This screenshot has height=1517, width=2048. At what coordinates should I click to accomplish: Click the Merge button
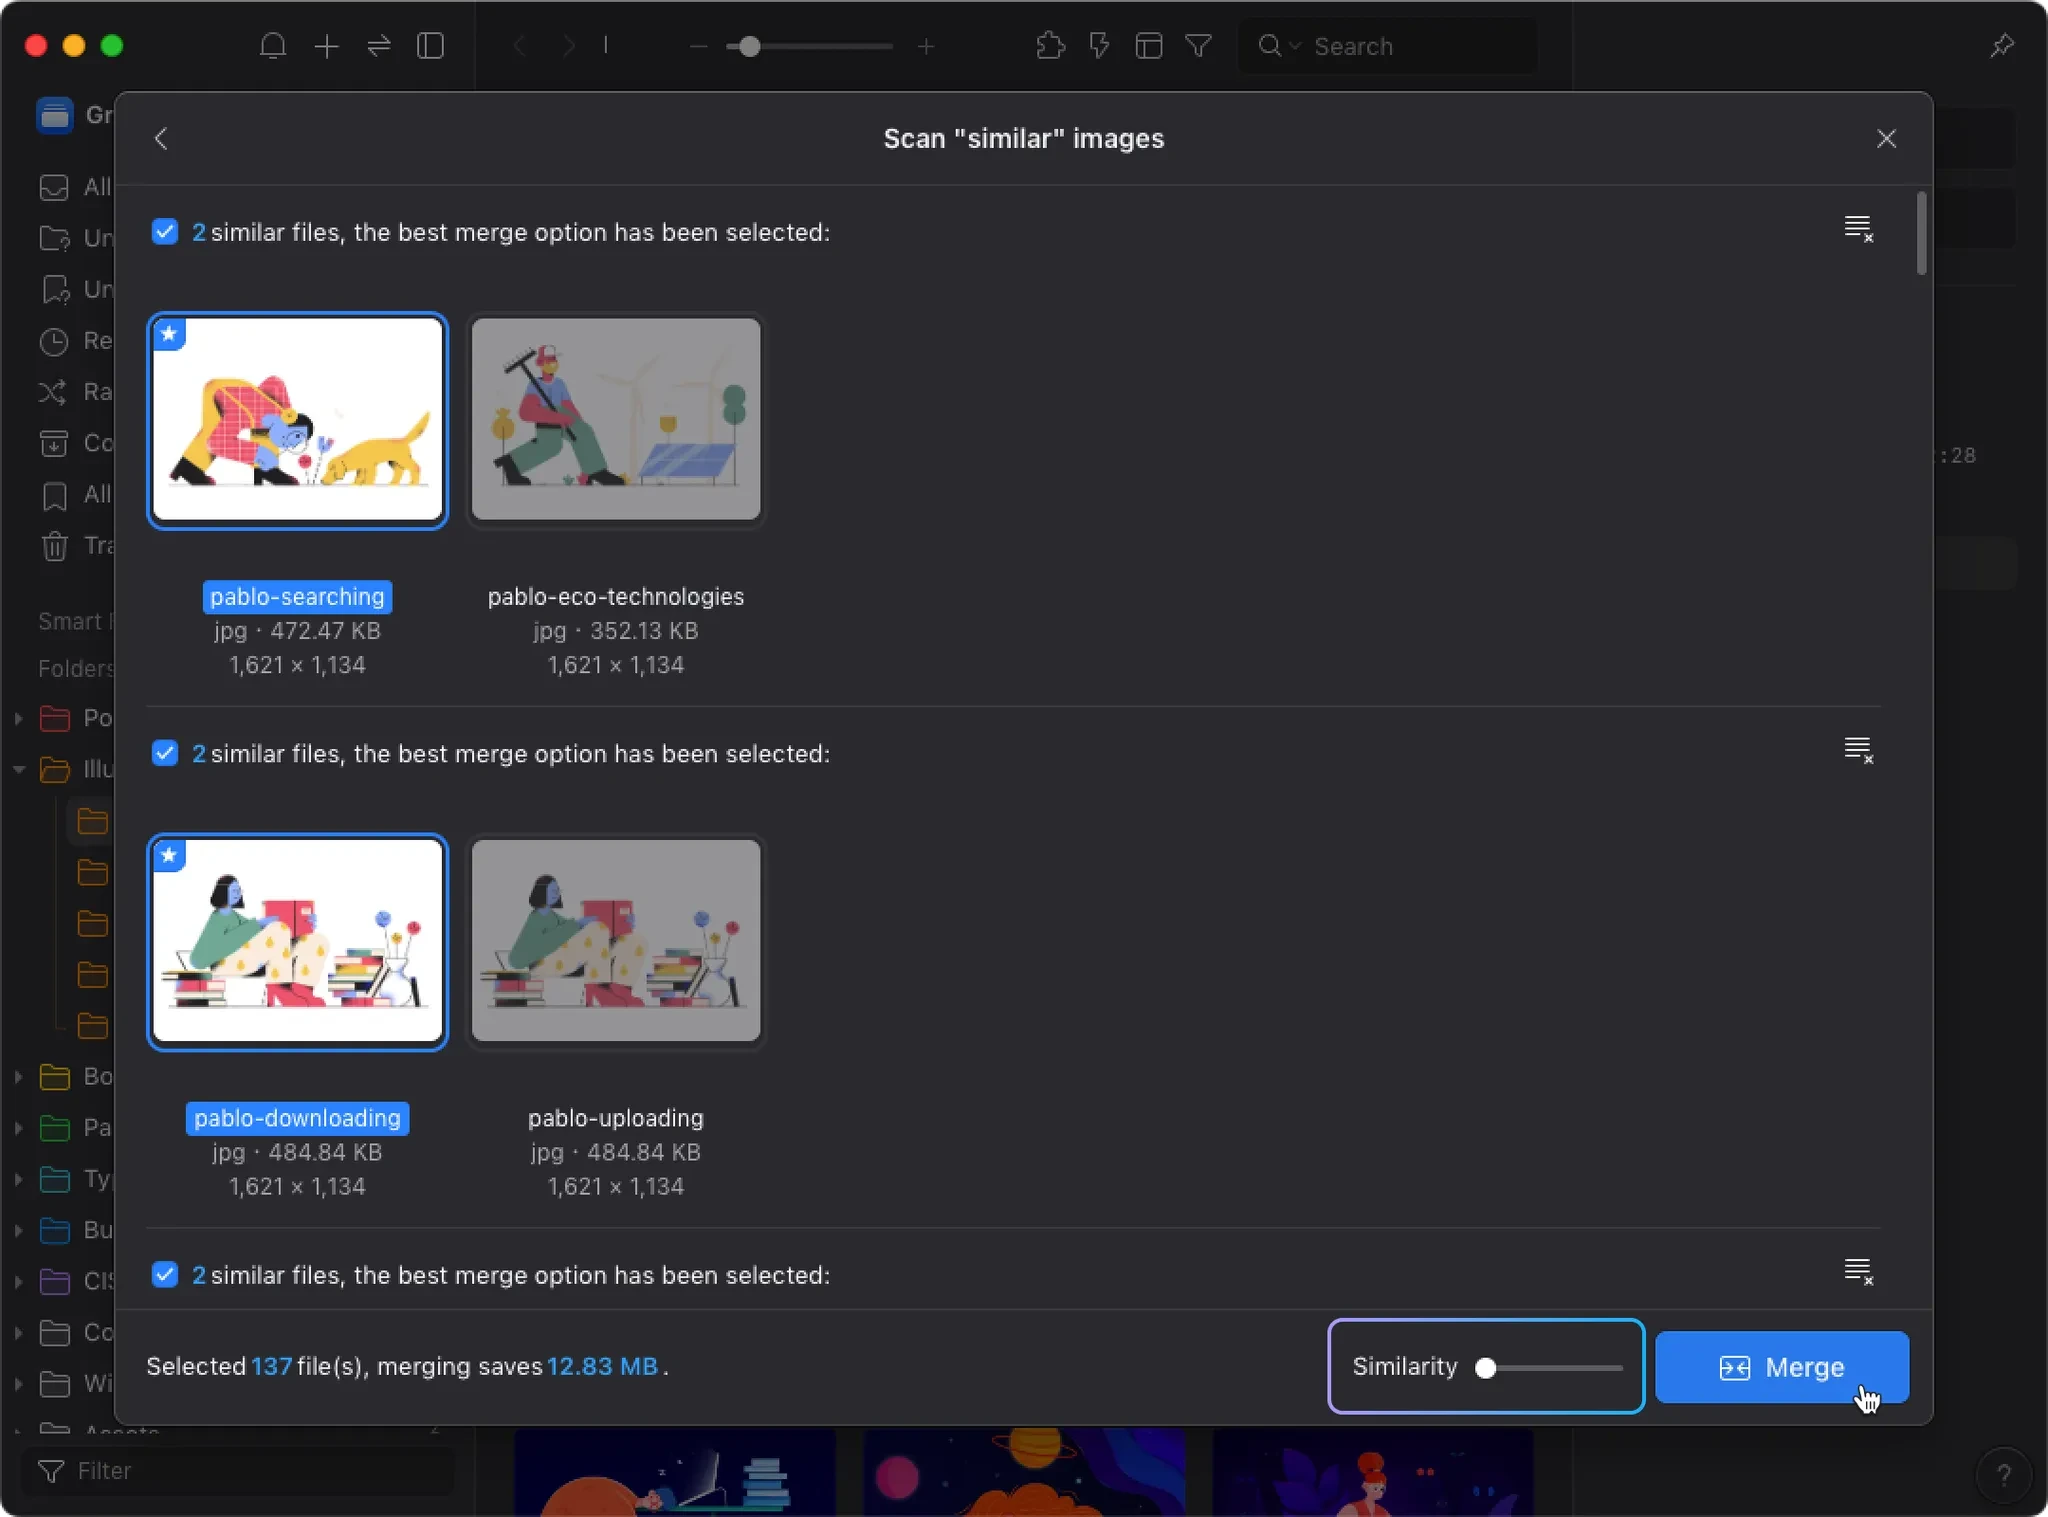point(1781,1367)
